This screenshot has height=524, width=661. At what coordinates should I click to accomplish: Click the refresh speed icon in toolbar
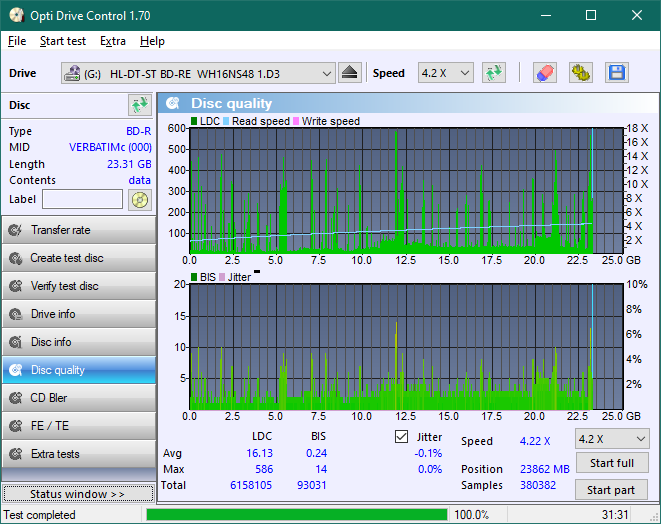click(x=493, y=73)
